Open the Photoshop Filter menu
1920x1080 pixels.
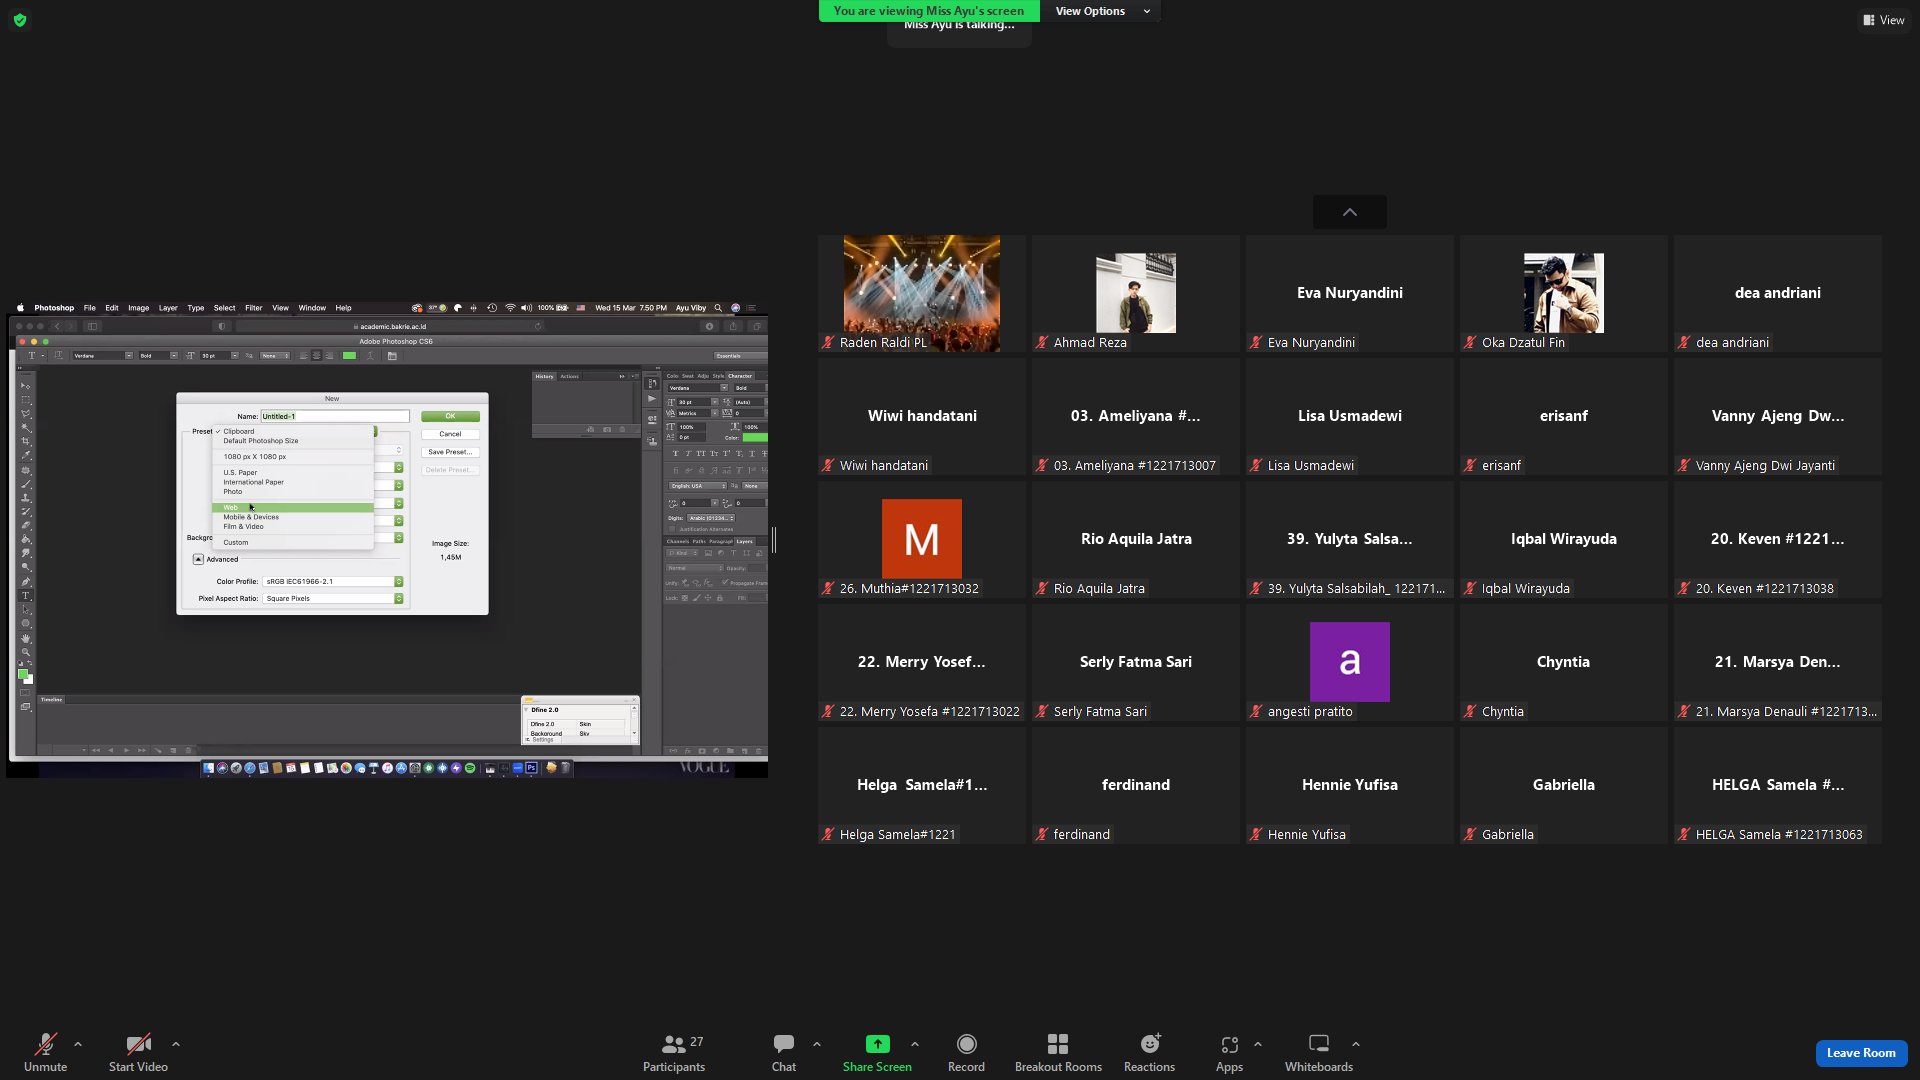click(x=254, y=308)
